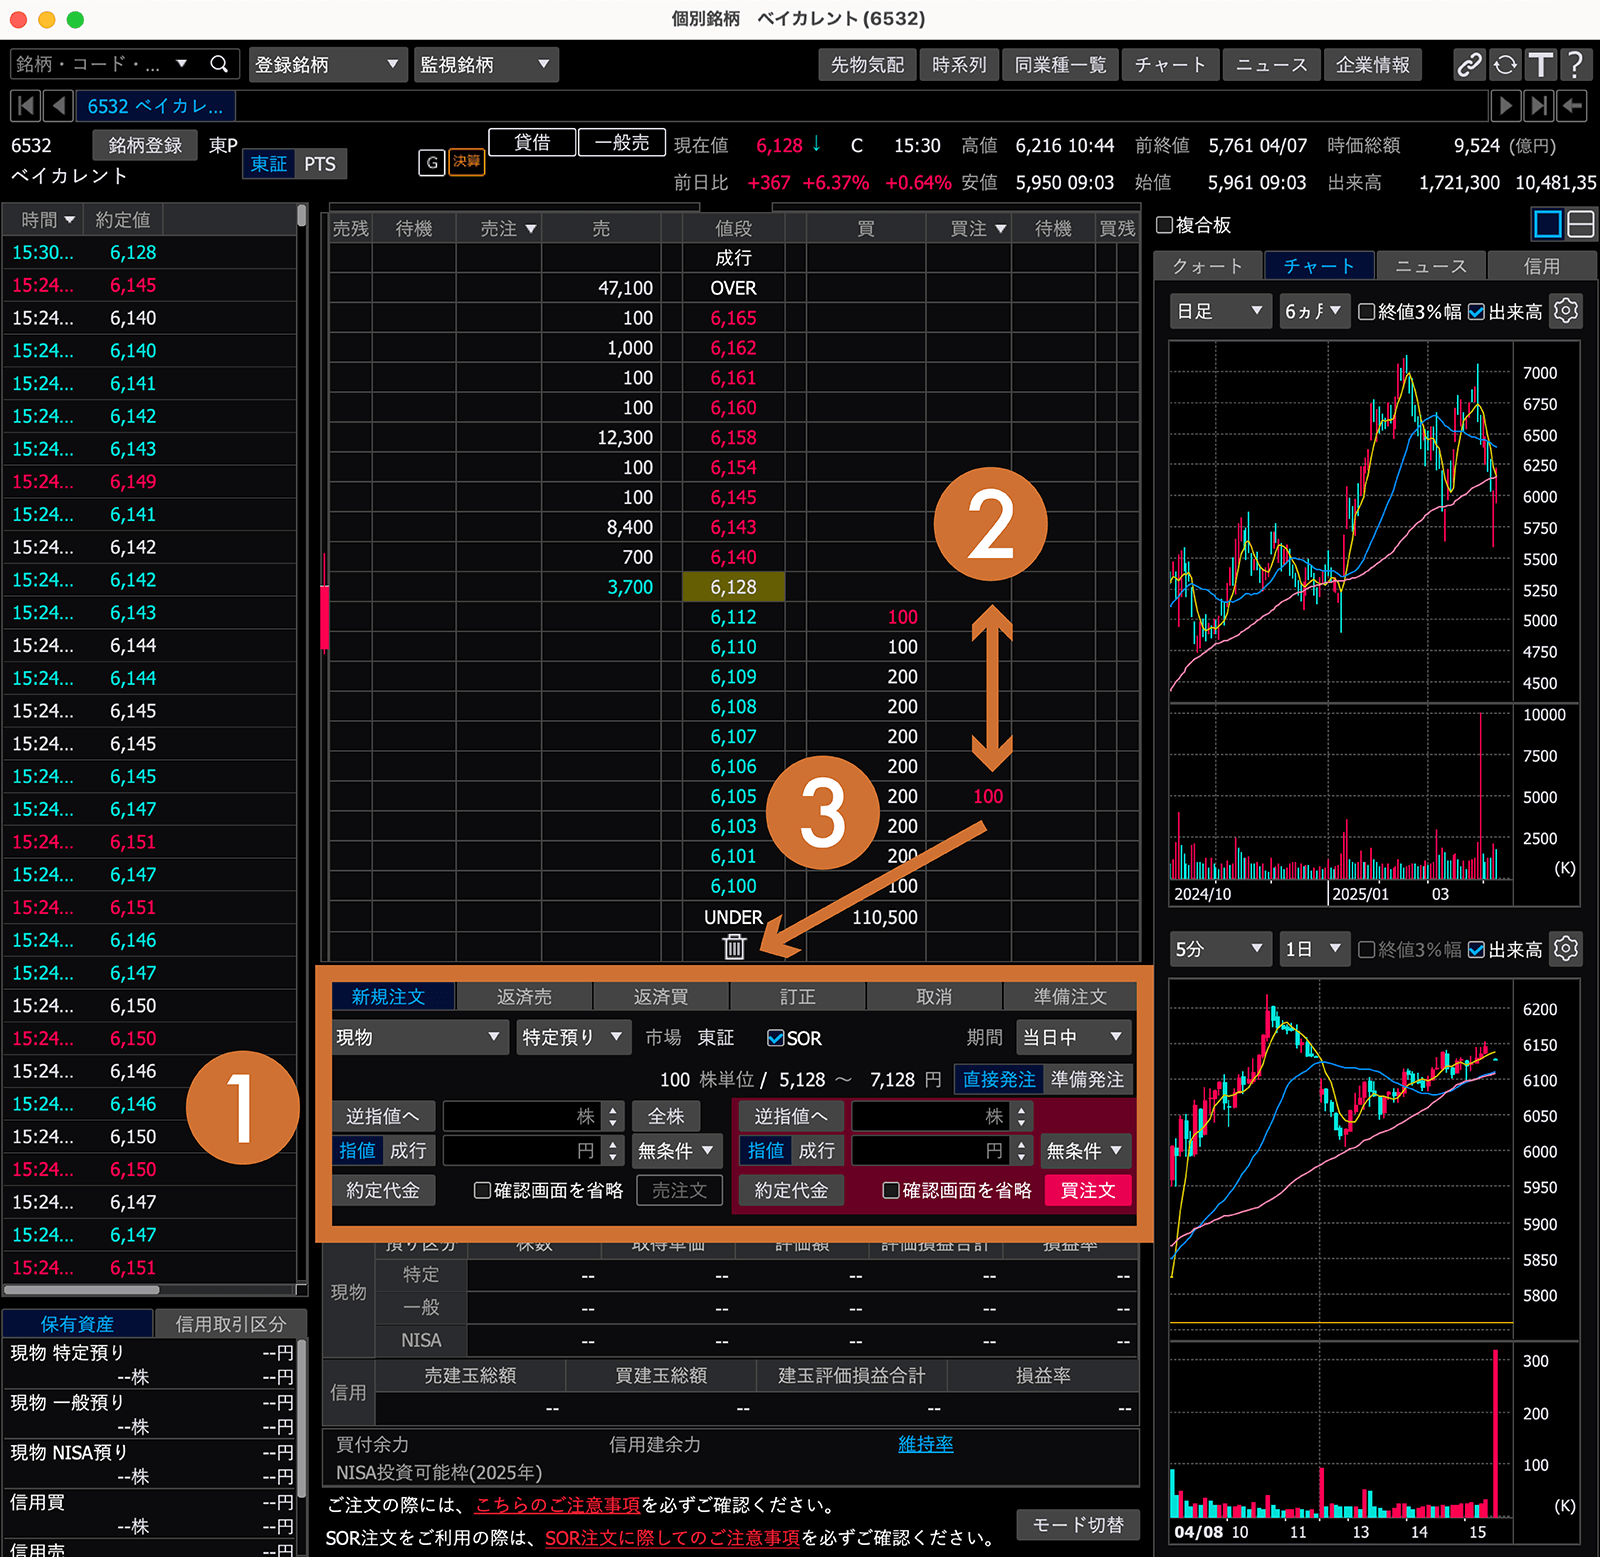Jump to last tab arrow icon
Image resolution: width=1600 pixels, height=1557 pixels.
[x=1540, y=105]
